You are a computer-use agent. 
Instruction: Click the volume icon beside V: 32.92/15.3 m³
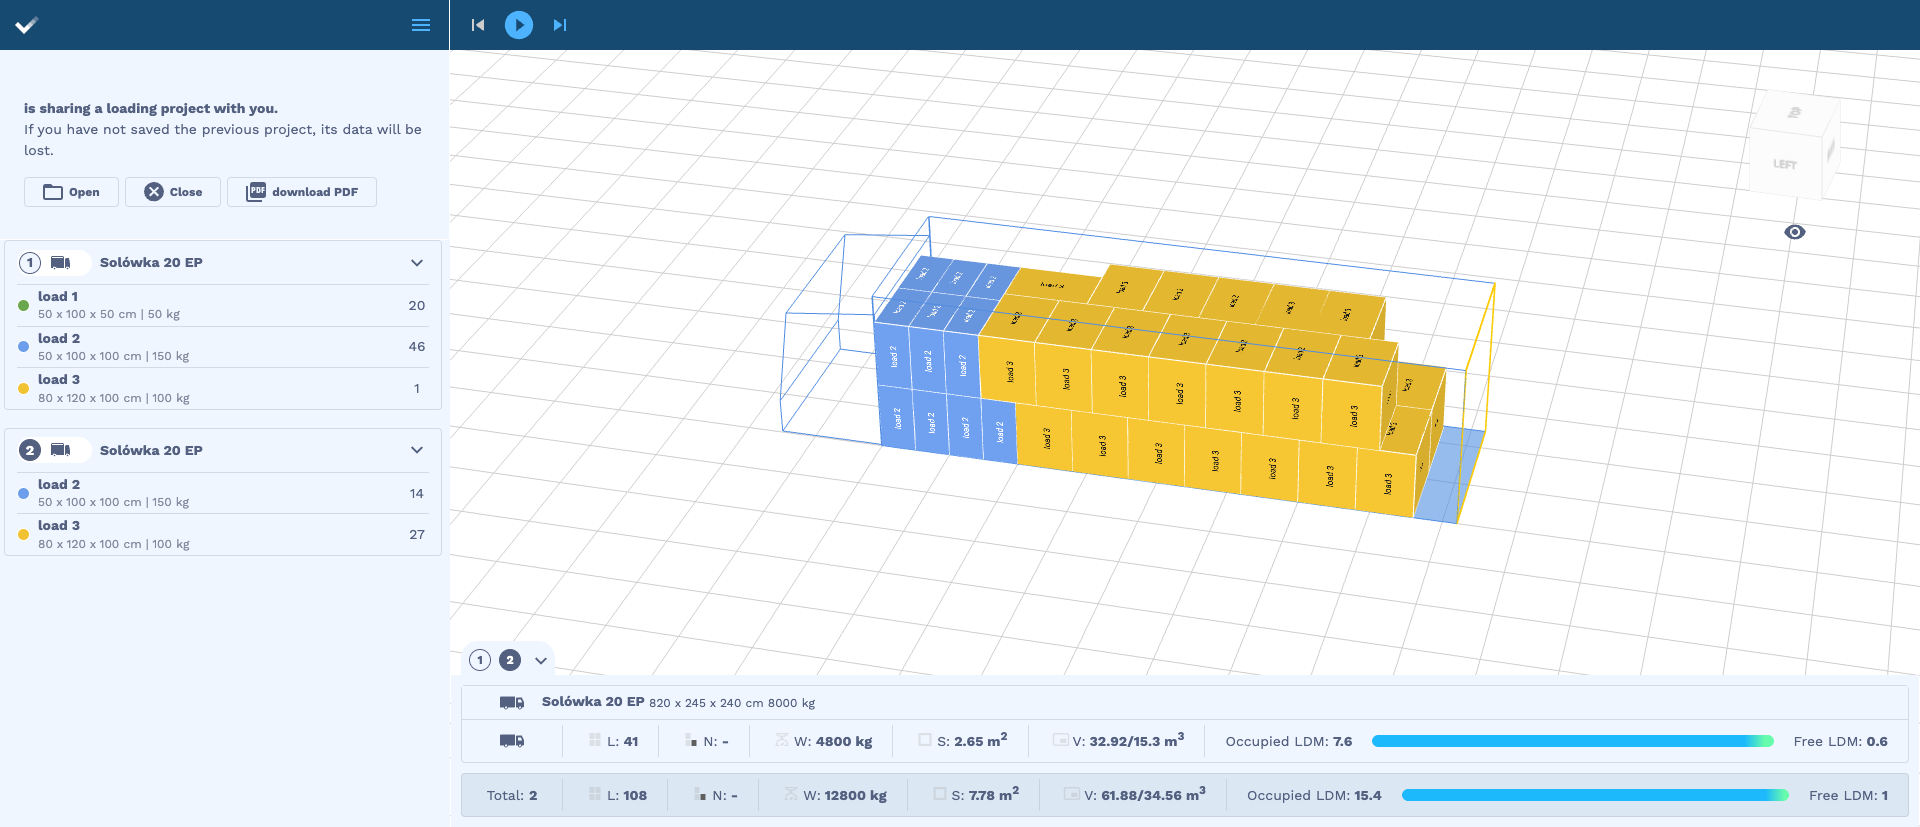click(1060, 741)
